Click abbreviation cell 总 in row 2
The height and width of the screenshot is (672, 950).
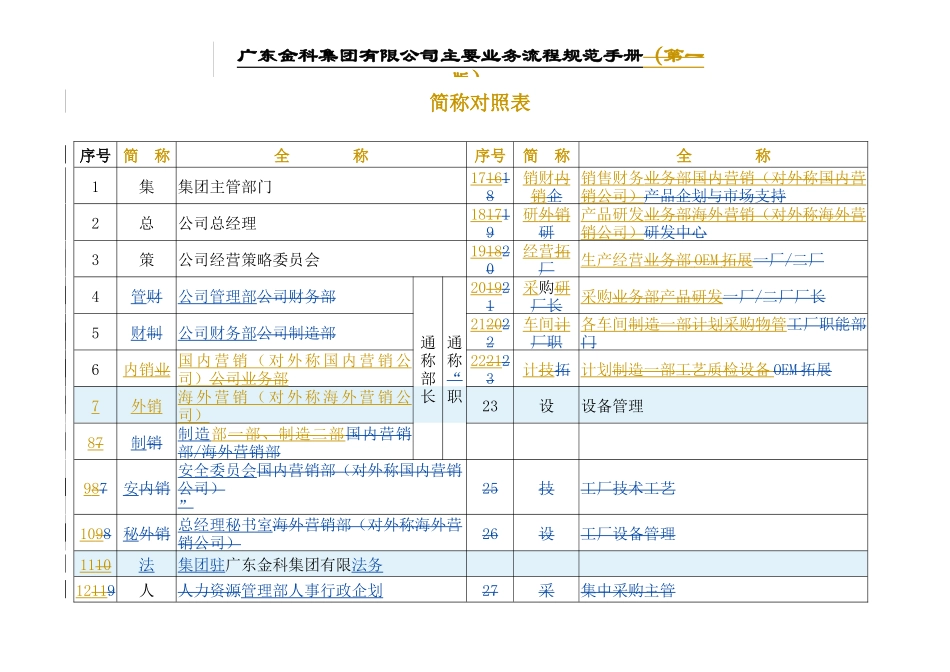click(x=147, y=223)
